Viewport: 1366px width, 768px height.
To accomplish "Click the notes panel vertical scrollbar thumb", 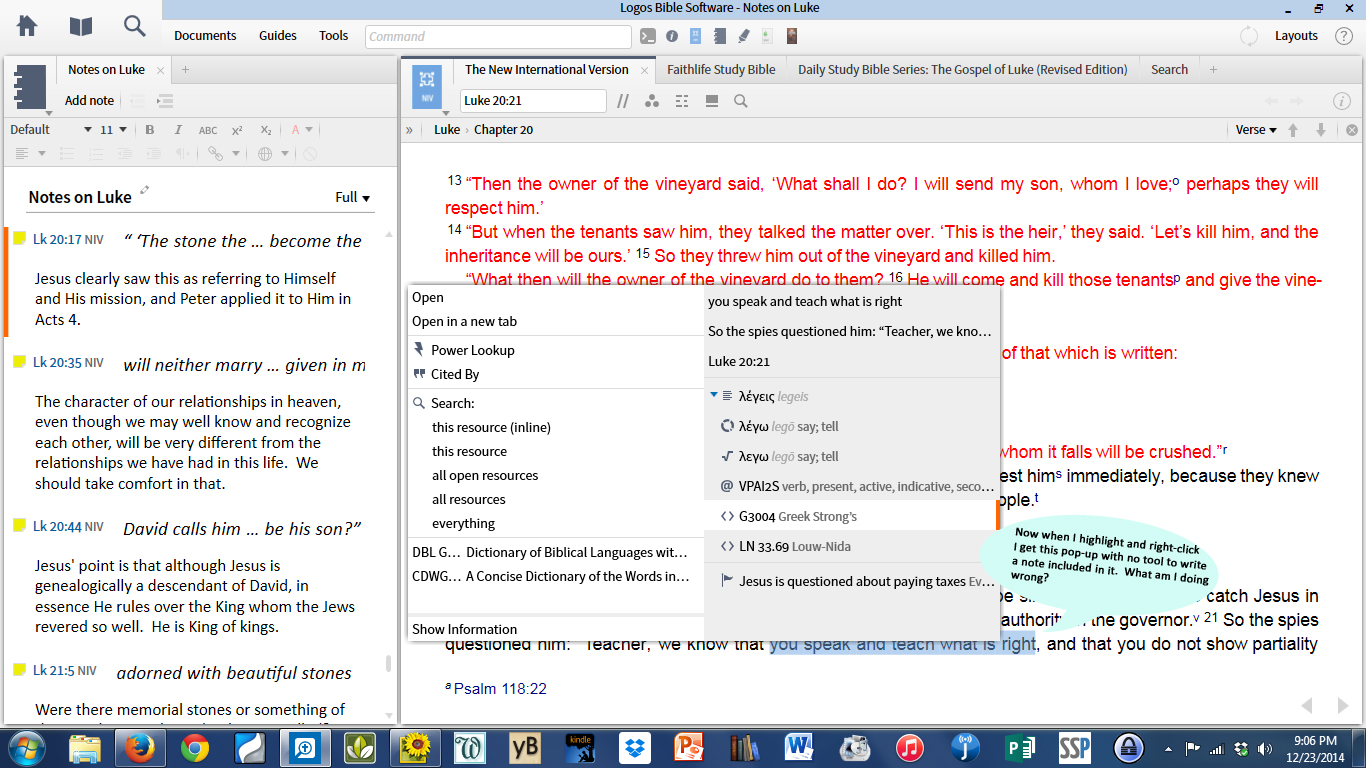I will [388, 664].
